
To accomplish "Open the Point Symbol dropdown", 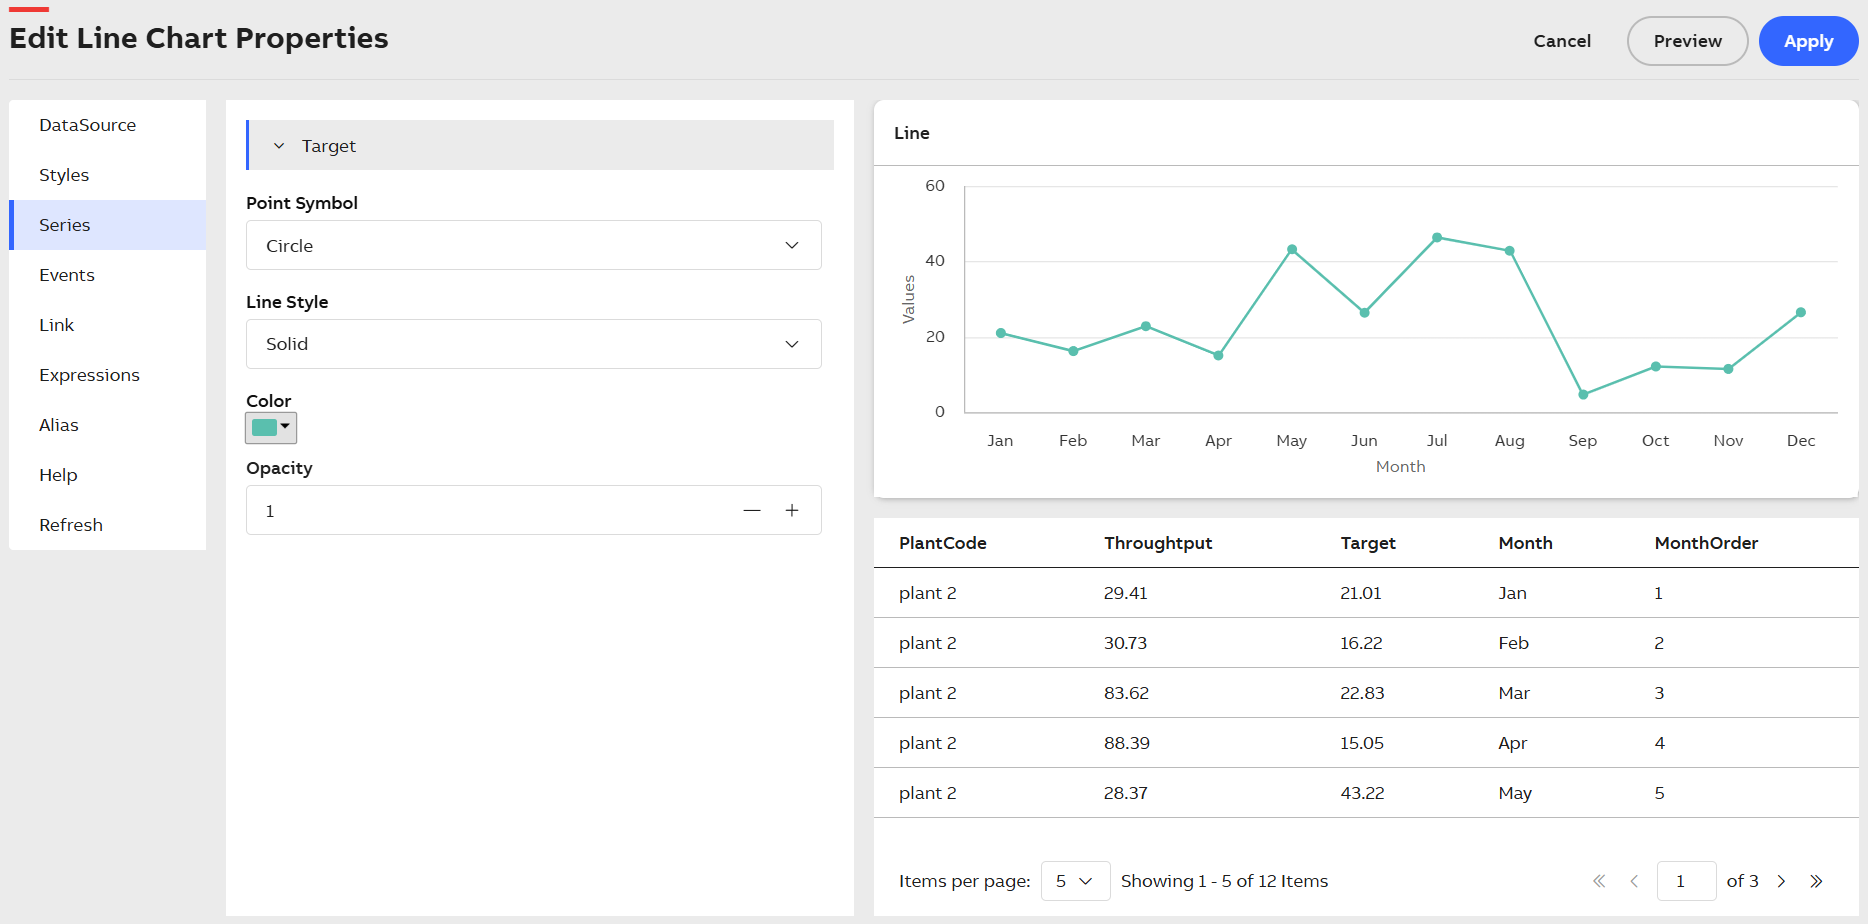I will click(x=533, y=245).
